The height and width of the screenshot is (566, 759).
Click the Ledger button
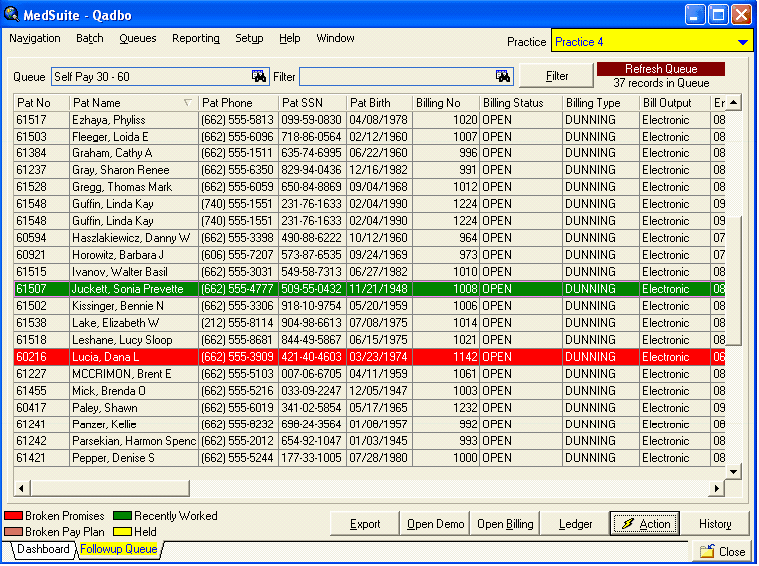(x=575, y=524)
